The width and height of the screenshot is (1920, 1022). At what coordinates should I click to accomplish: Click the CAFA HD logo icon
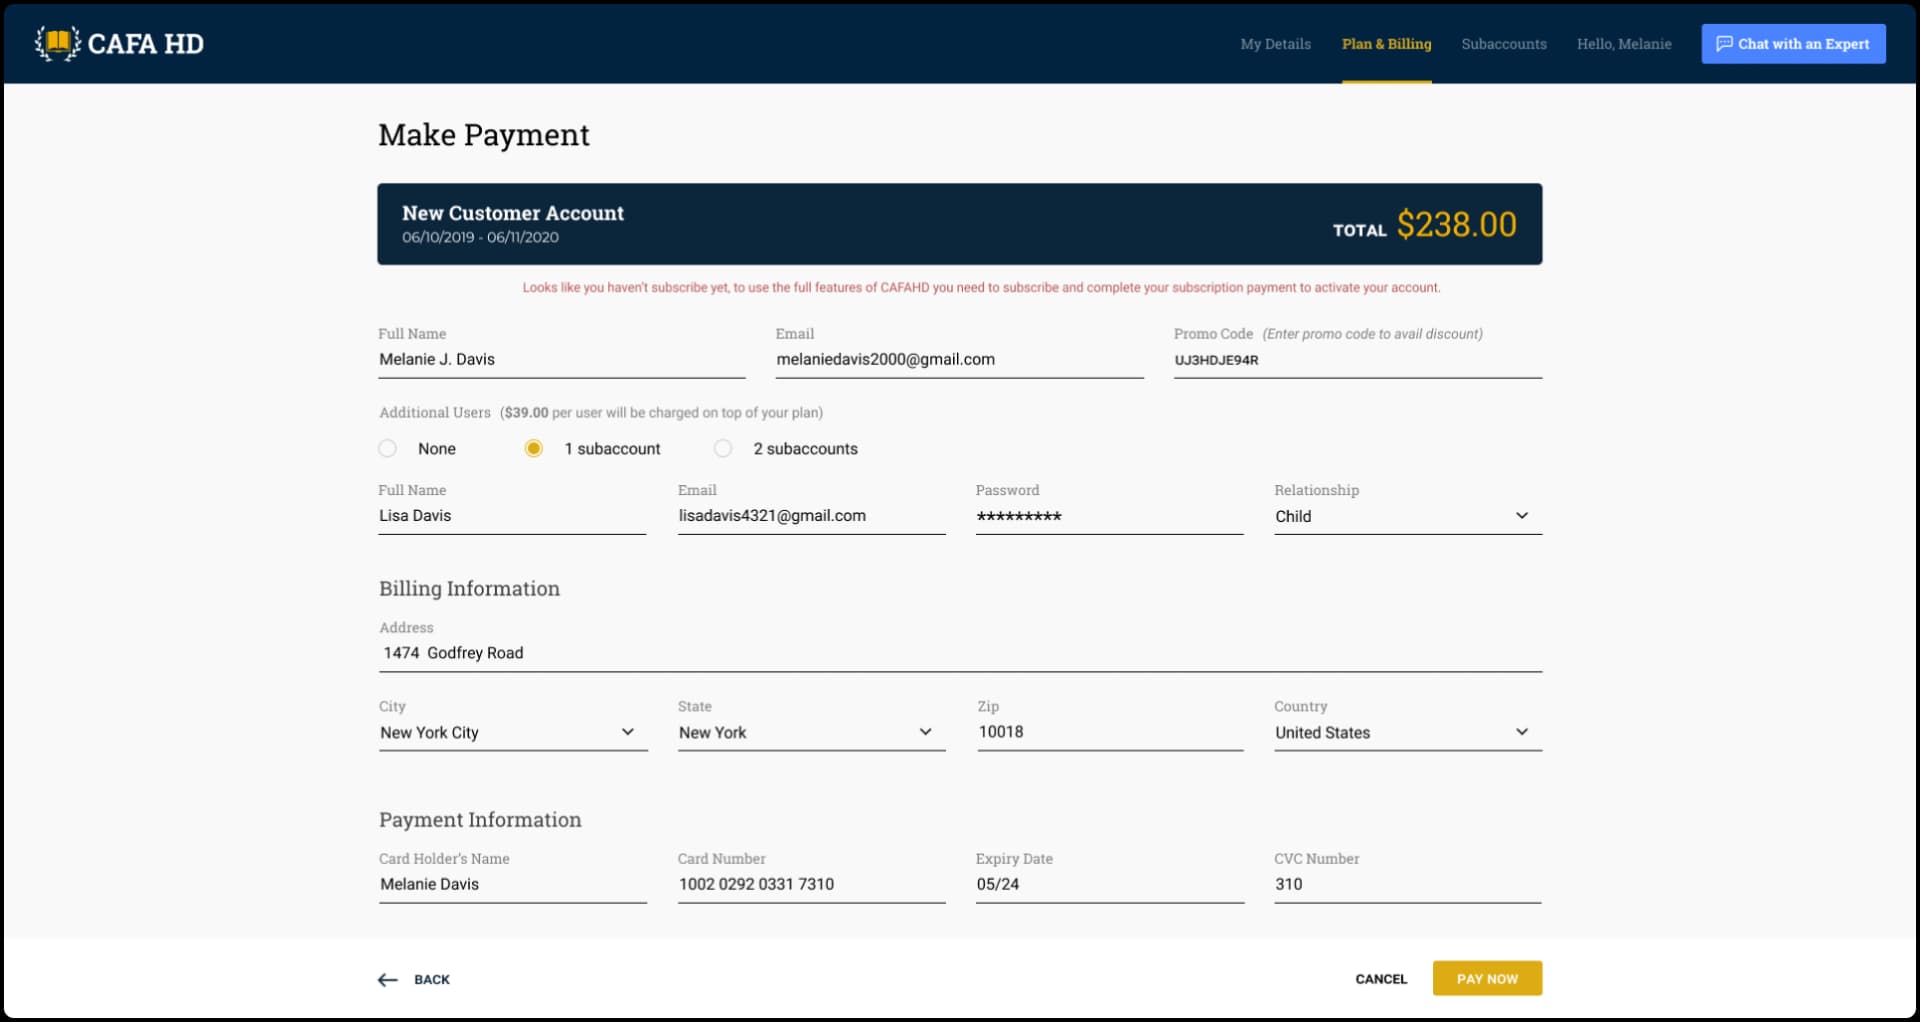[x=57, y=43]
